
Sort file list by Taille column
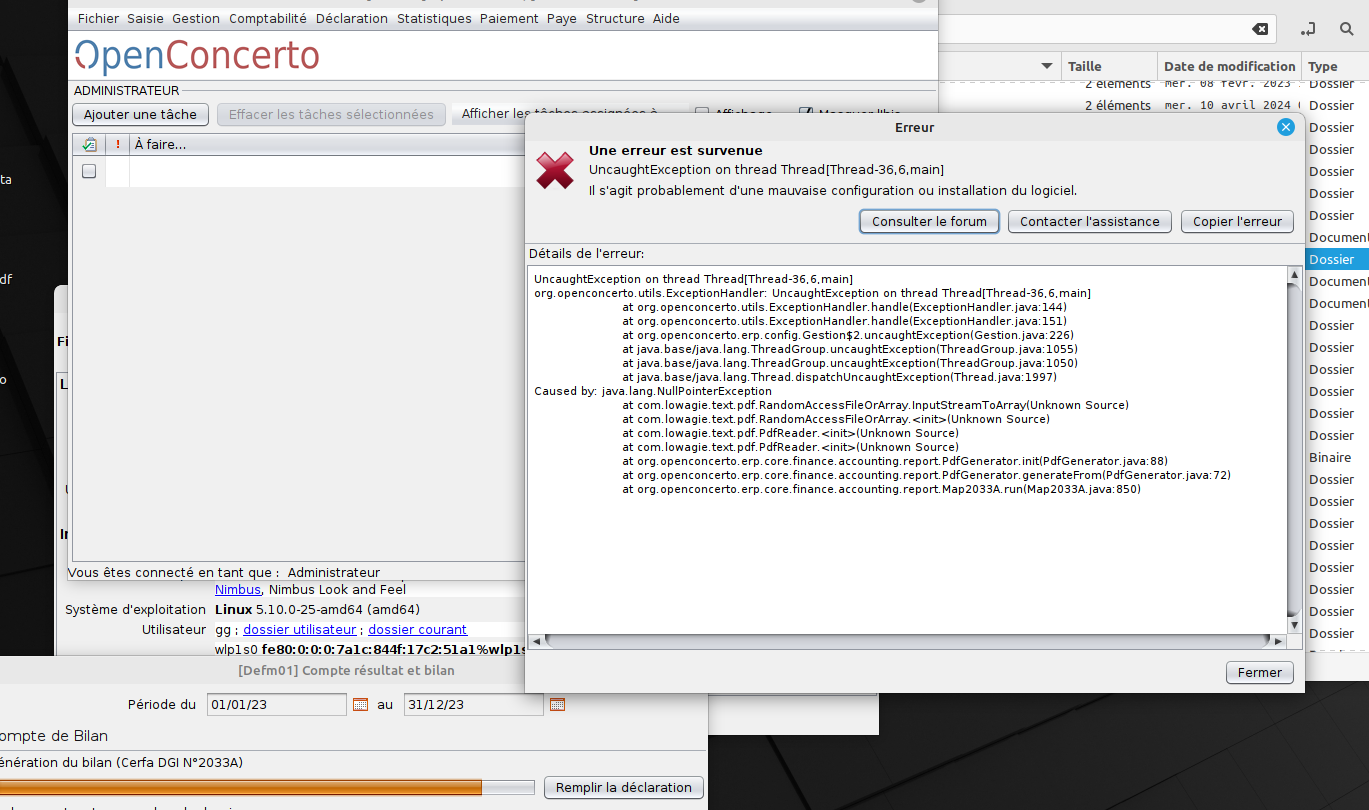pyautogui.click(x=1085, y=66)
